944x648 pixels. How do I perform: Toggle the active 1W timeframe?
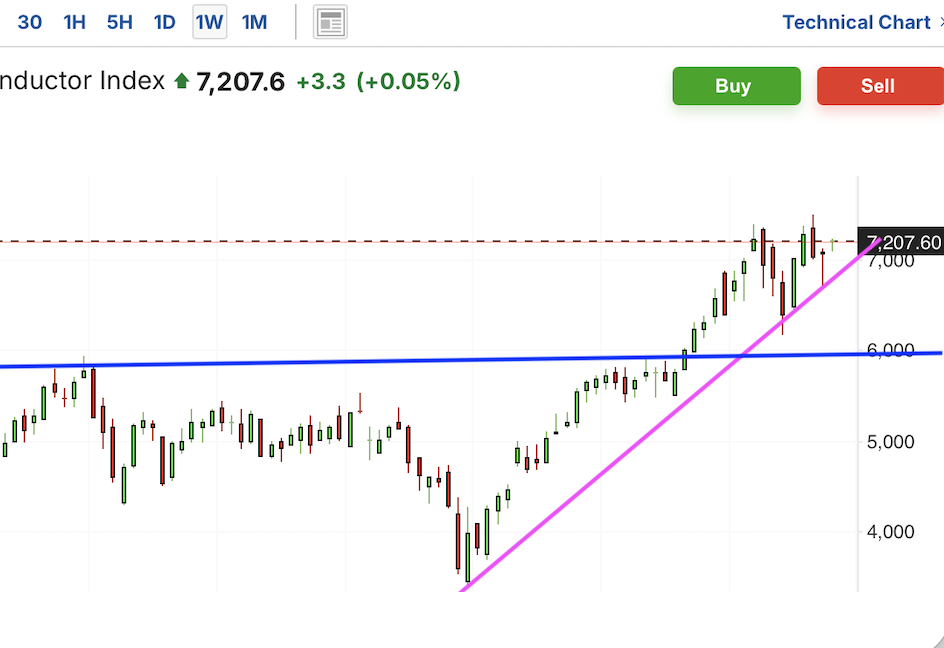click(209, 22)
